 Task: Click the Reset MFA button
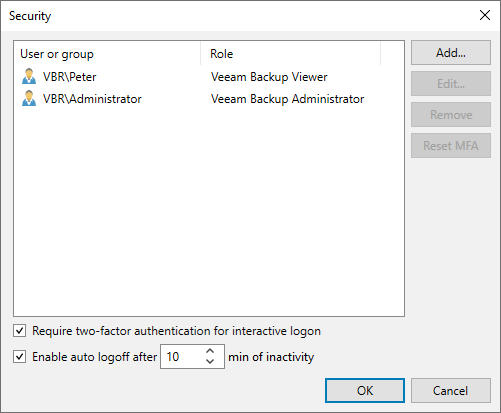point(451,146)
